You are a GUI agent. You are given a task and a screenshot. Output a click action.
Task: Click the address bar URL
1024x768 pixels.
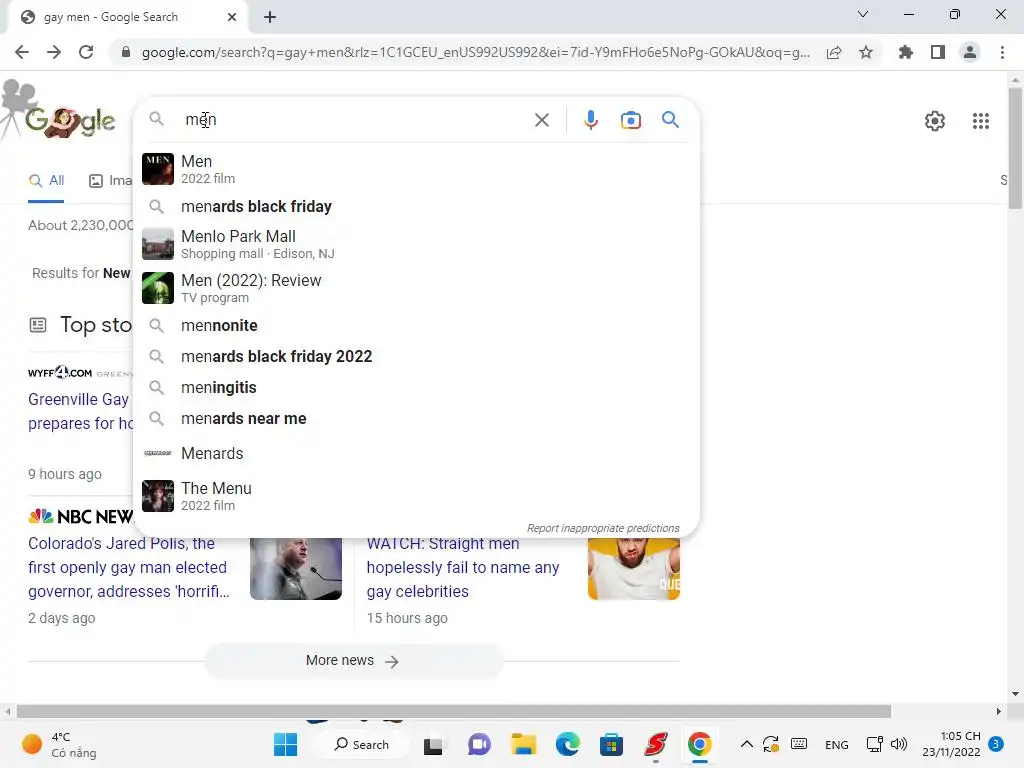pos(475,52)
